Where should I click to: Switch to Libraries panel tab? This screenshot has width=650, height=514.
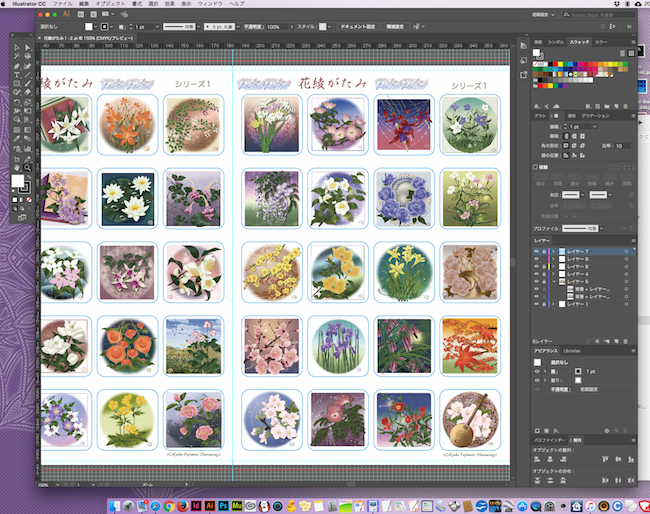click(572, 351)
